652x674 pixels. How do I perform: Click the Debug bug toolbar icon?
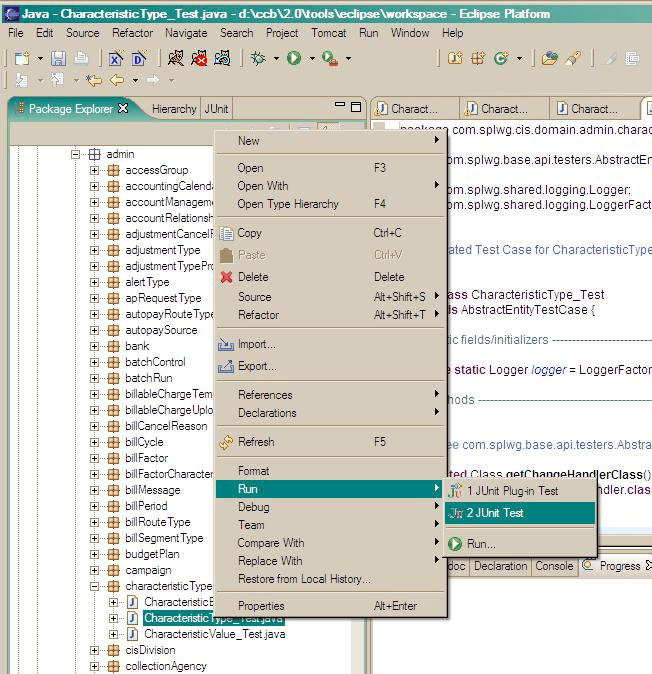(258, 58)
